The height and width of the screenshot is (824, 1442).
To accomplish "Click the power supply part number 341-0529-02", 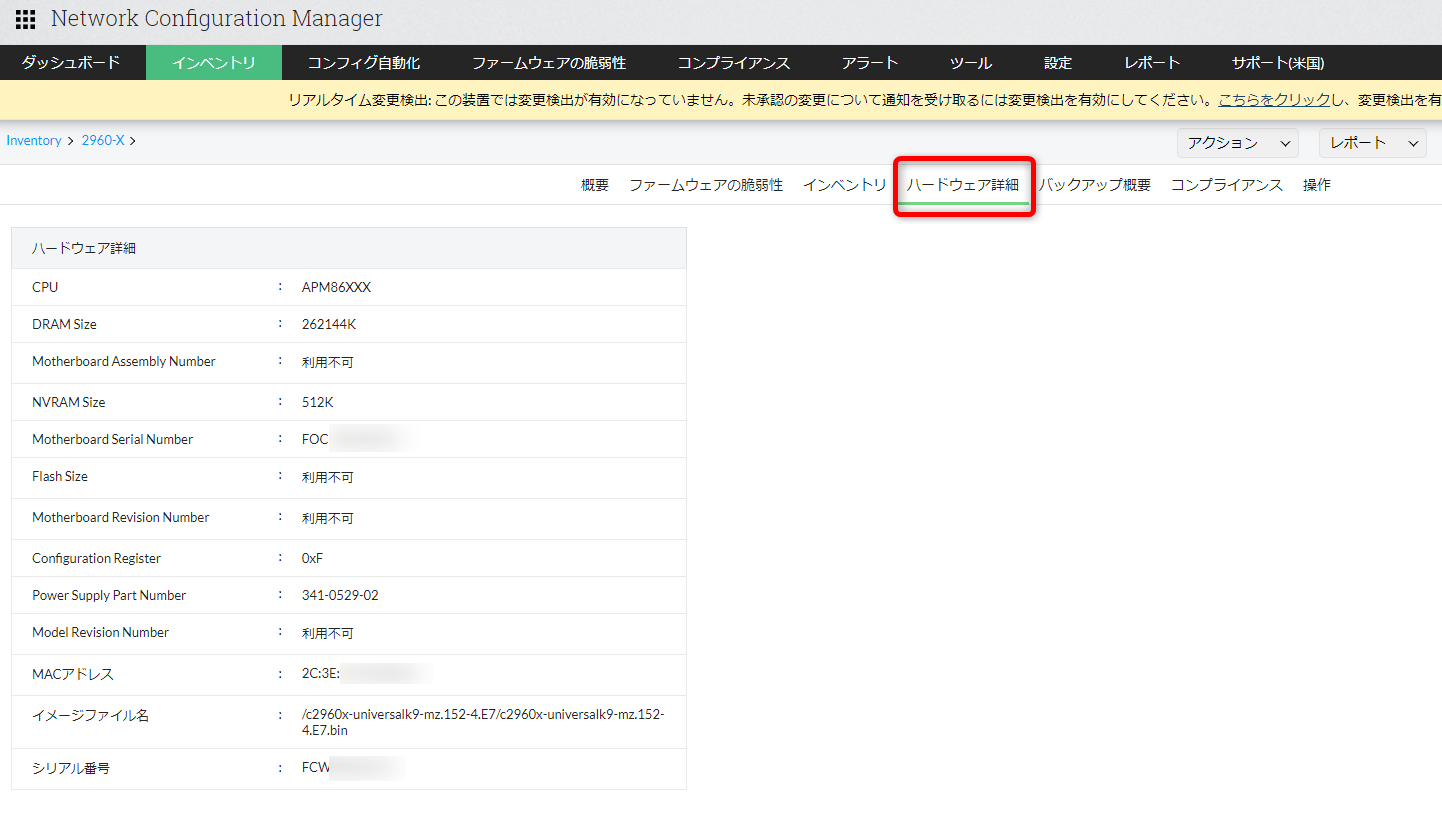I will tap(340, 595).
